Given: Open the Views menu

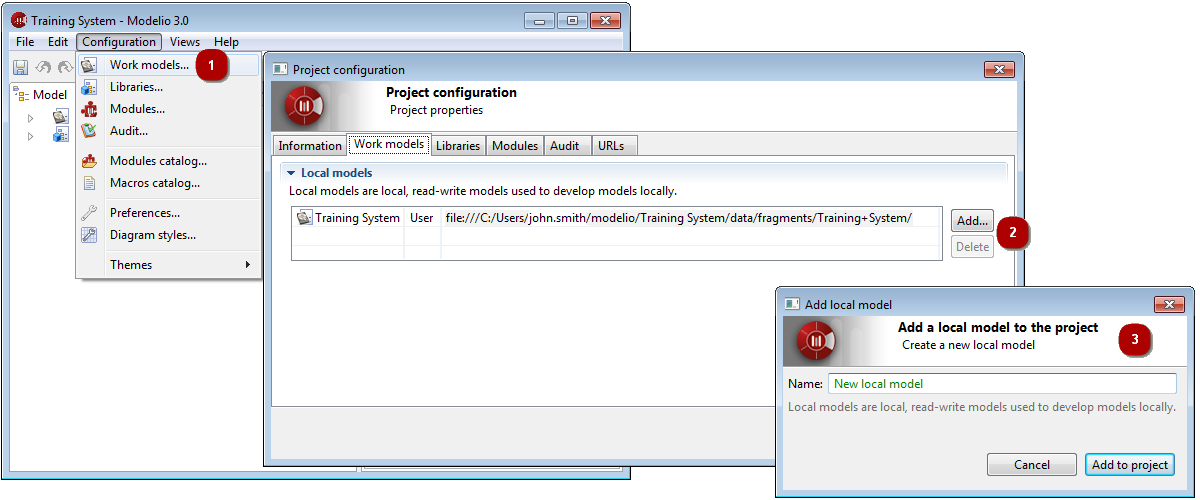Looking at the screenshot, I should pos(185,42).
